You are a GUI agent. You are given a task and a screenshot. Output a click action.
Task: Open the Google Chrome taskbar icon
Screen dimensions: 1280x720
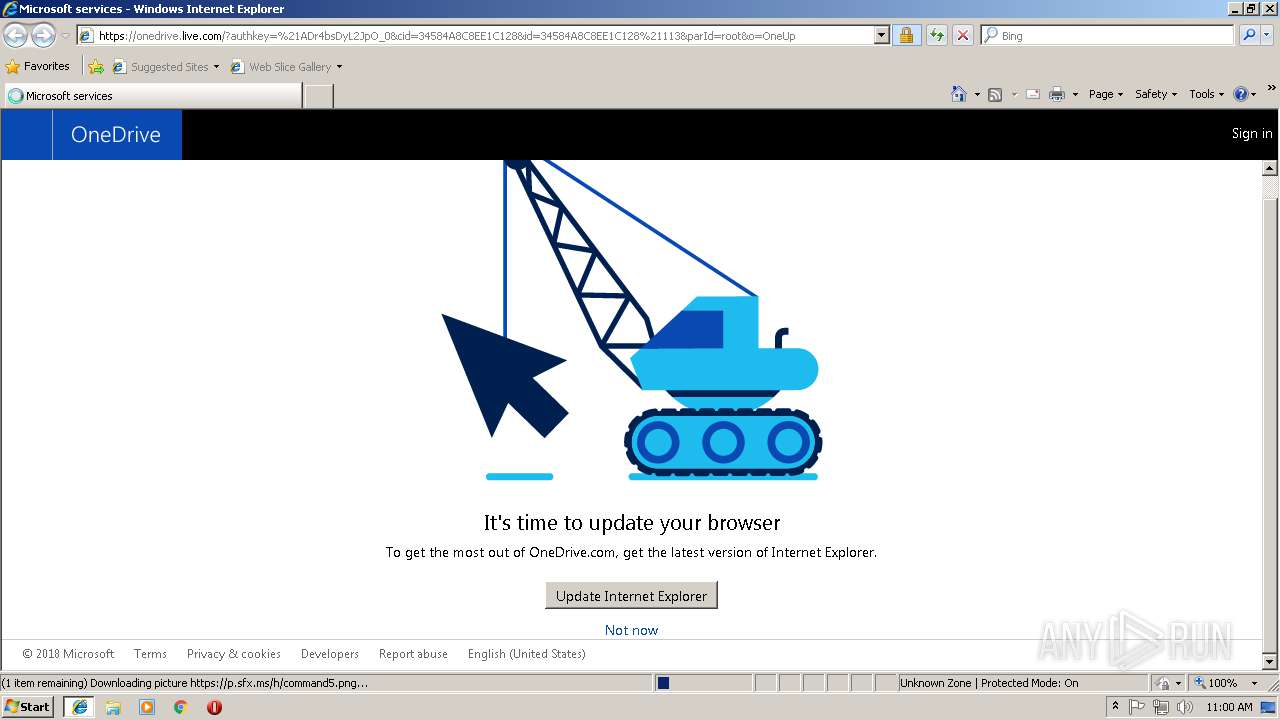click(180, 707)
